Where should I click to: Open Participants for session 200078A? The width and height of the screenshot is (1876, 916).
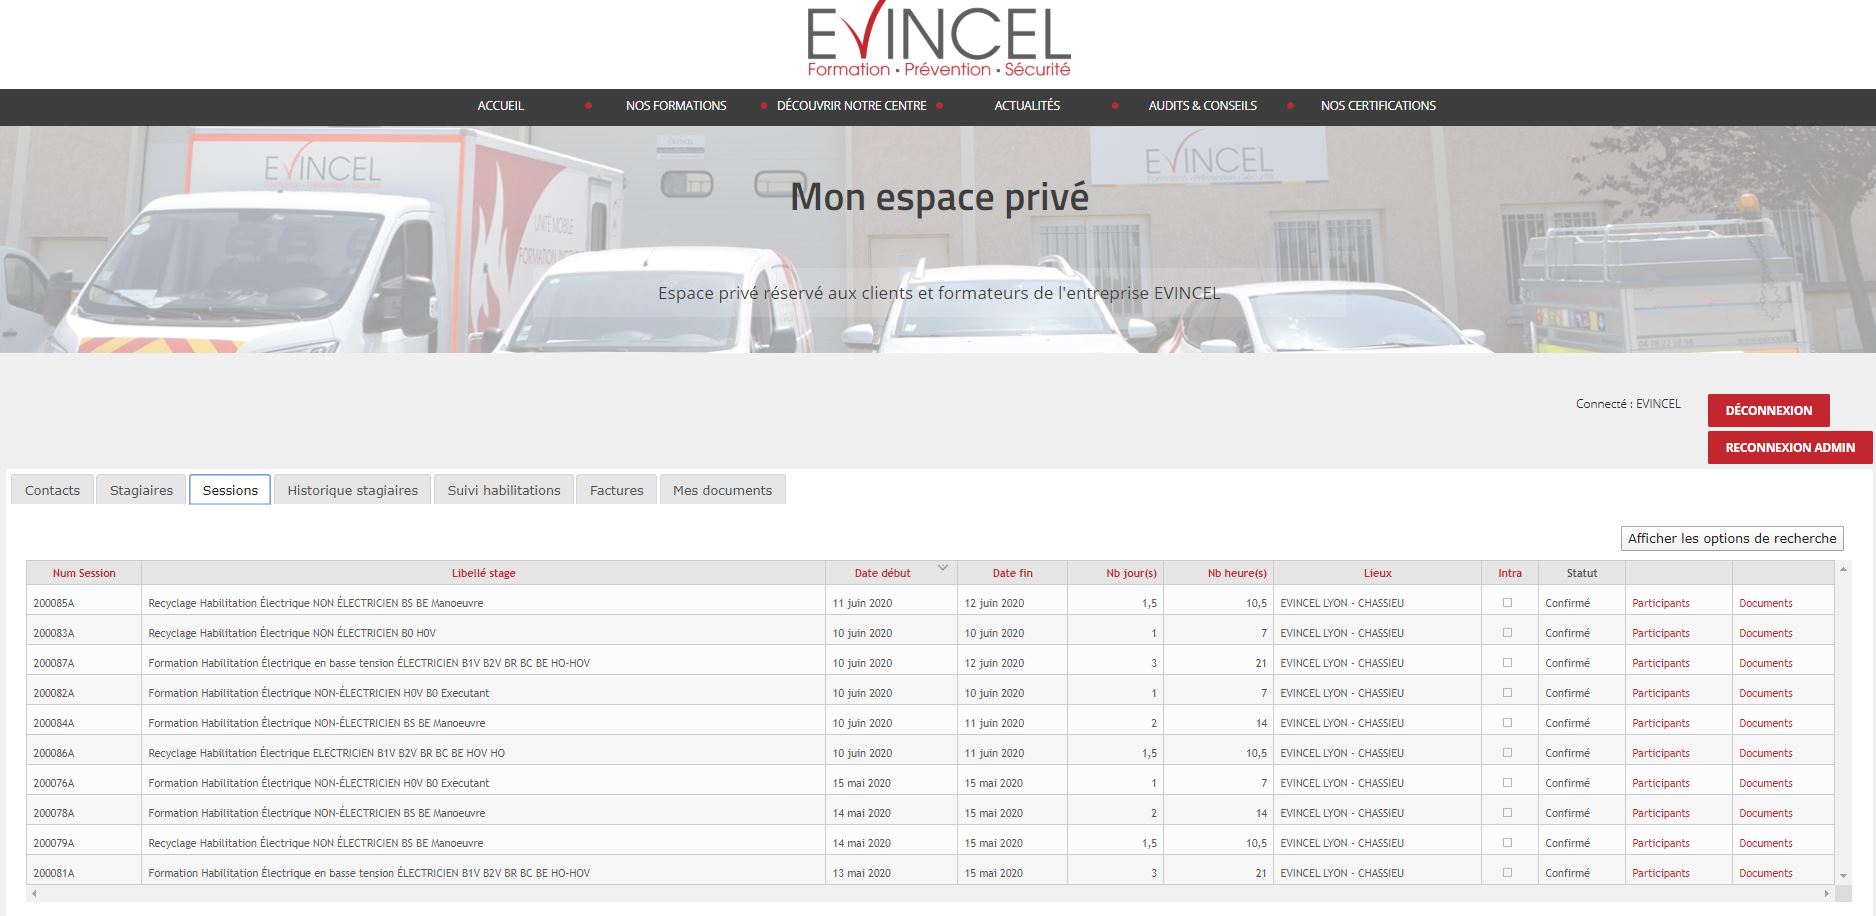click(x=1661, y=813)
